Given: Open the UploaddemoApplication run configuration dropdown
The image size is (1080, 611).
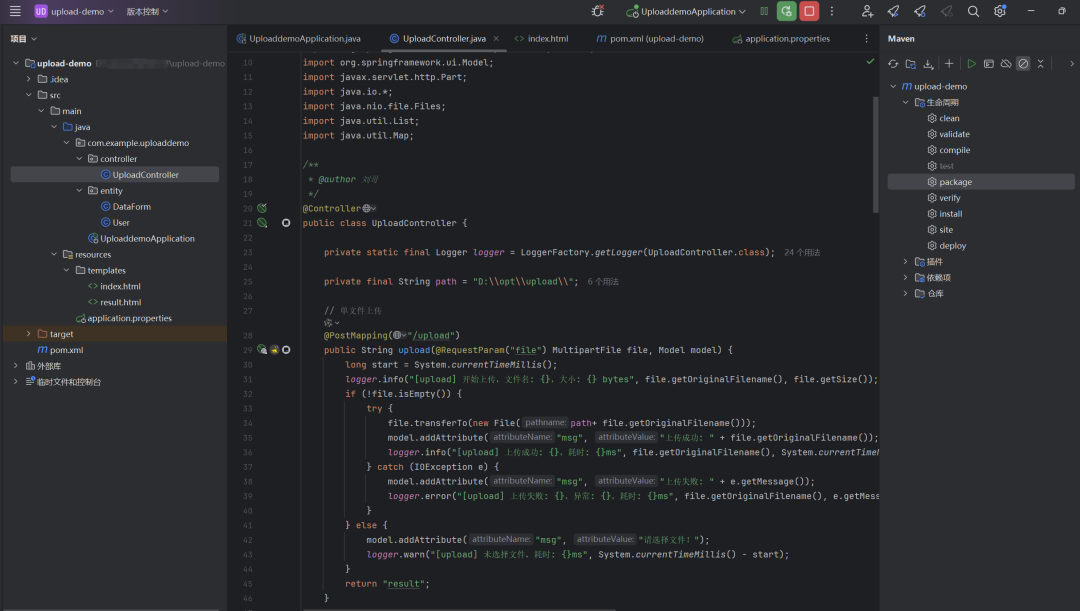Looking at the screenshot, I should click(686, 11).
